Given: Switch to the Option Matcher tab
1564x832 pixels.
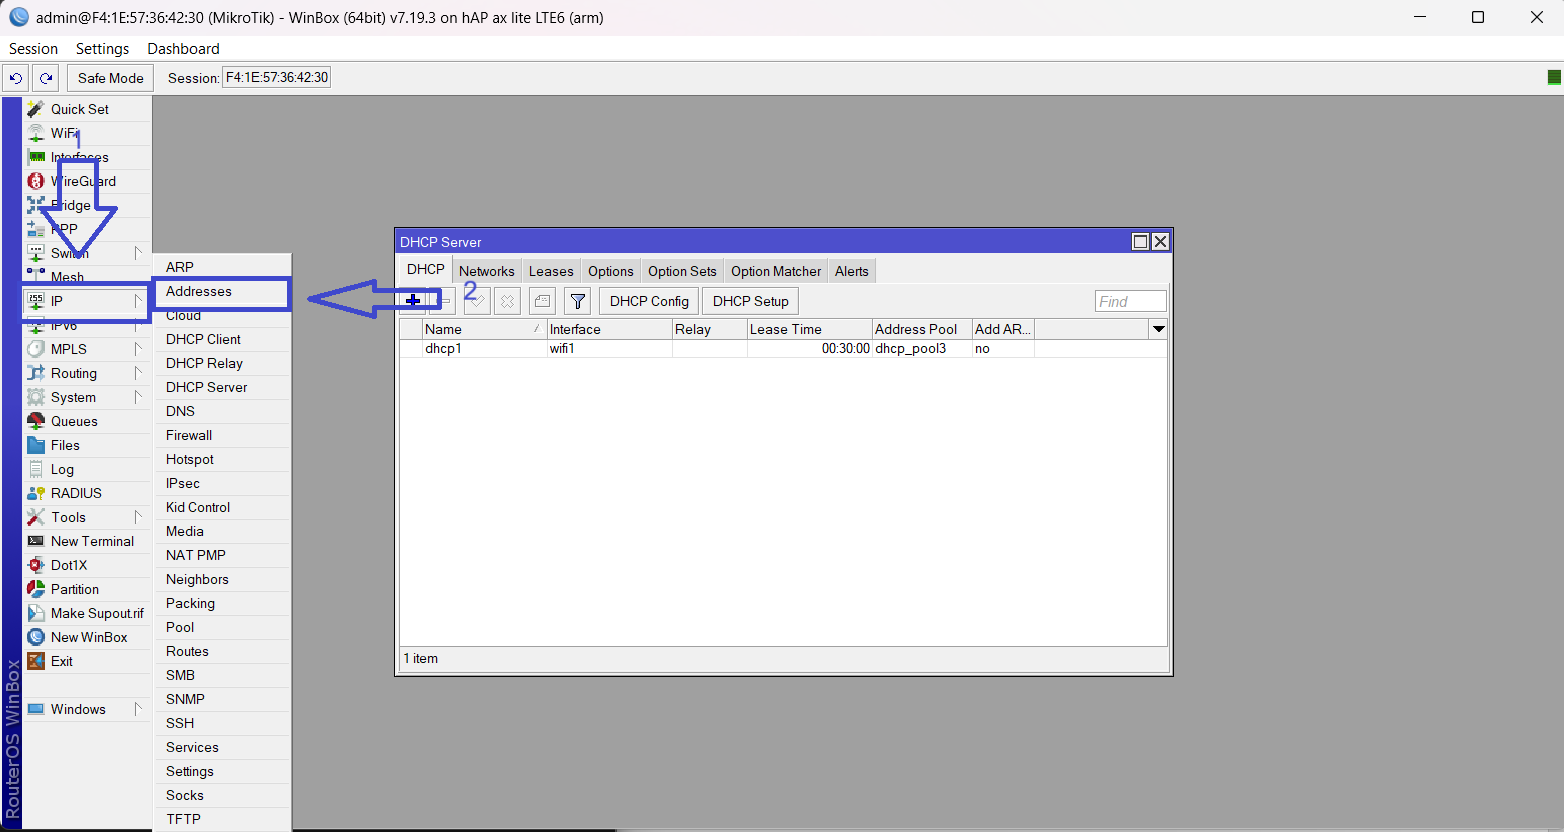Looking at the screenshot, I should point(776,271).
